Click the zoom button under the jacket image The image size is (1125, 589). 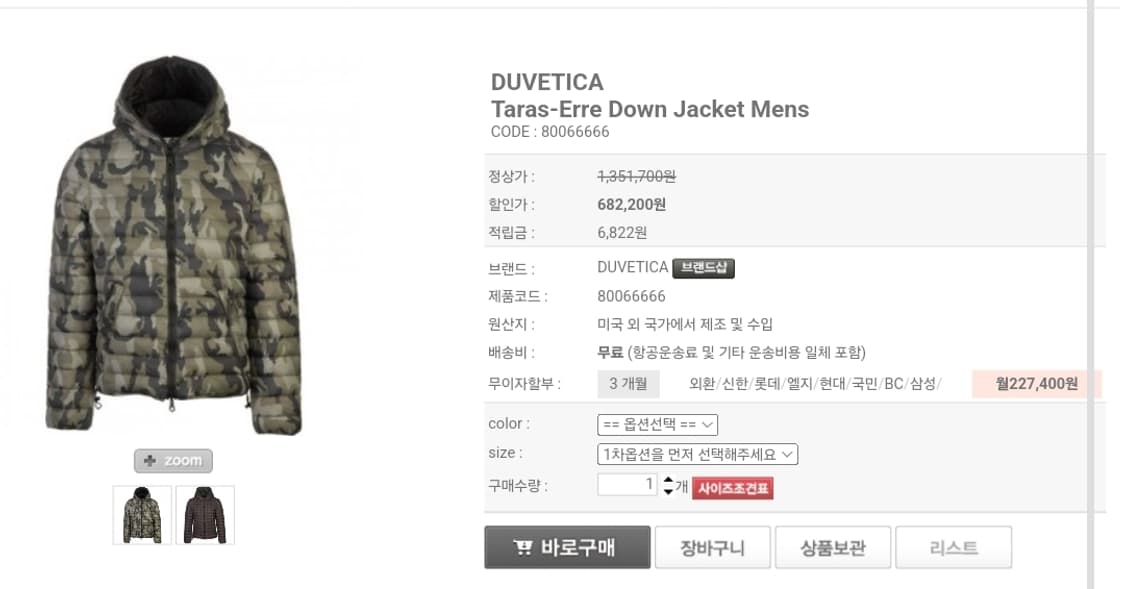[x=173, y=461]
